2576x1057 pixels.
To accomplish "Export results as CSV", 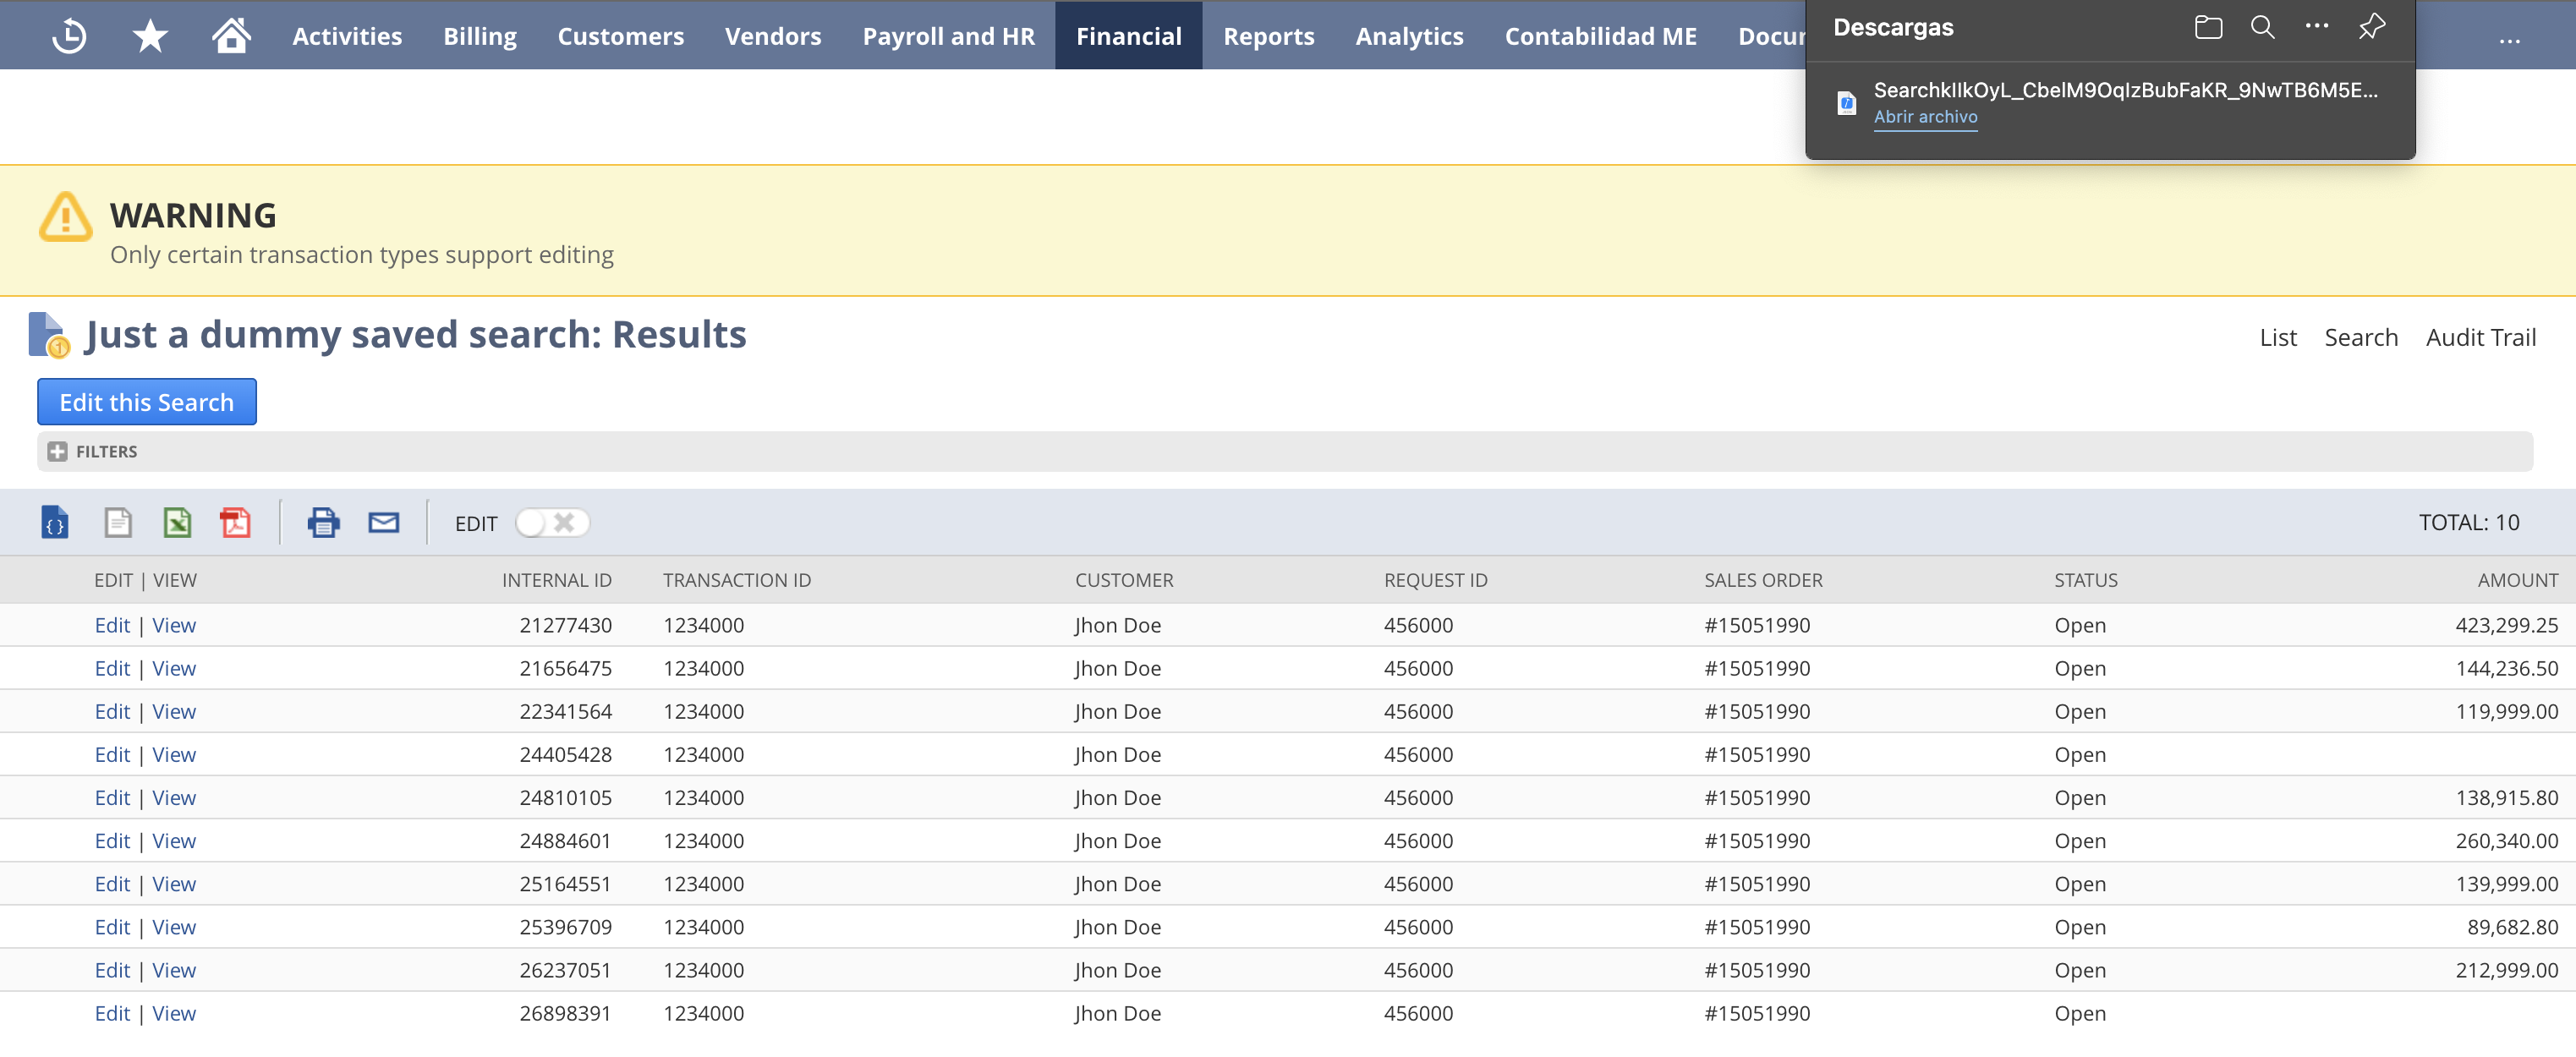I will coord(117,521).
